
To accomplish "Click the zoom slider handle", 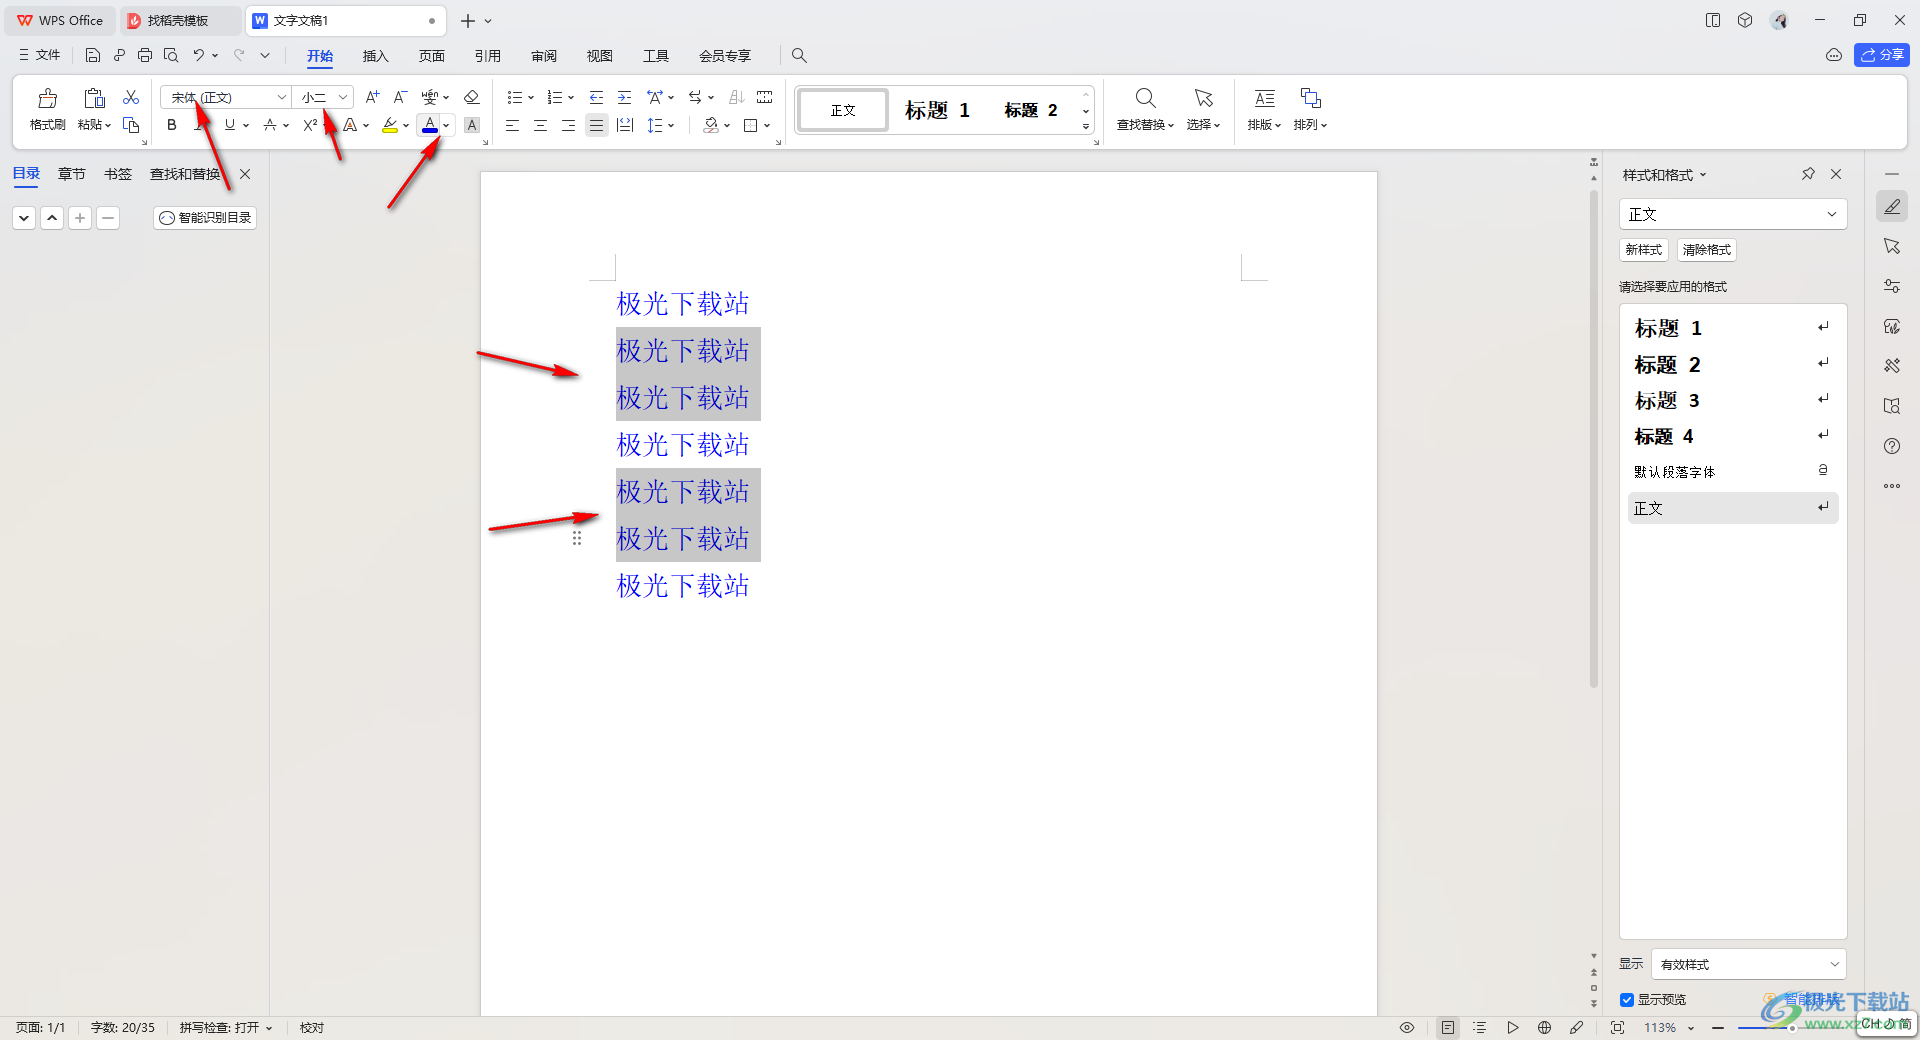I will click(1792, 1027).
